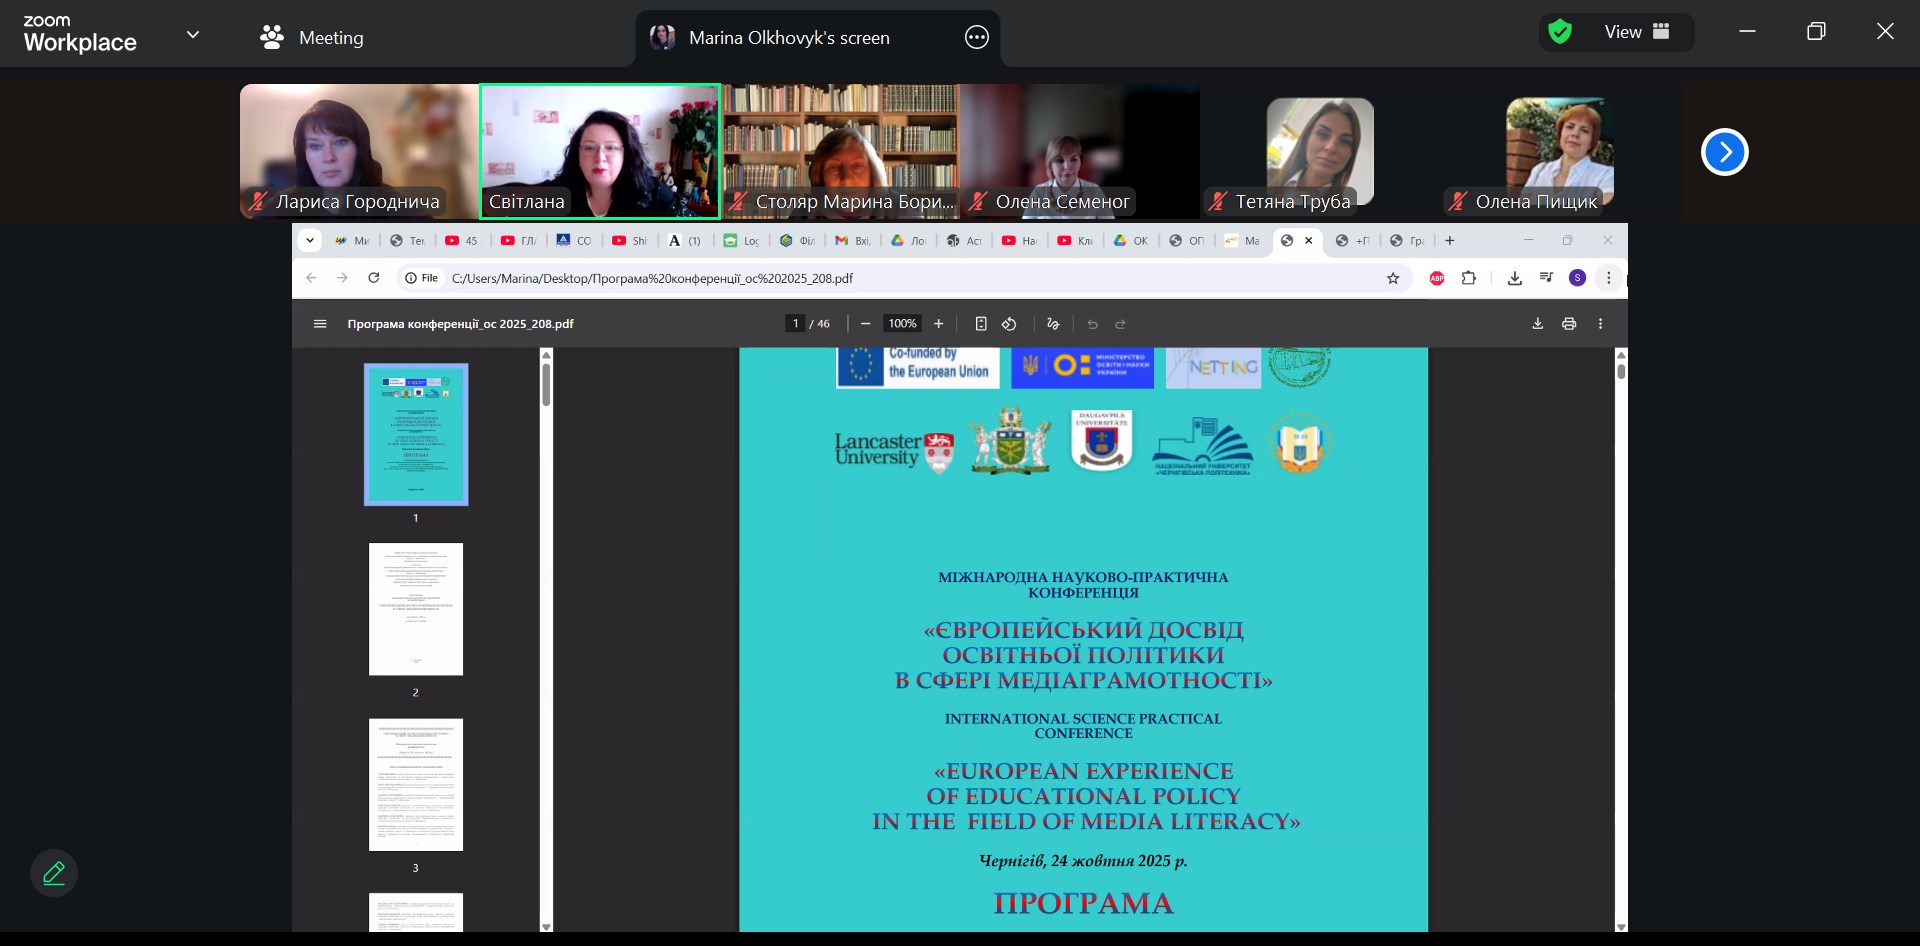Select page 2 thumbnail in sidebar
Image resolution: width=1920 pixels, height=946 pixels.
416,609
